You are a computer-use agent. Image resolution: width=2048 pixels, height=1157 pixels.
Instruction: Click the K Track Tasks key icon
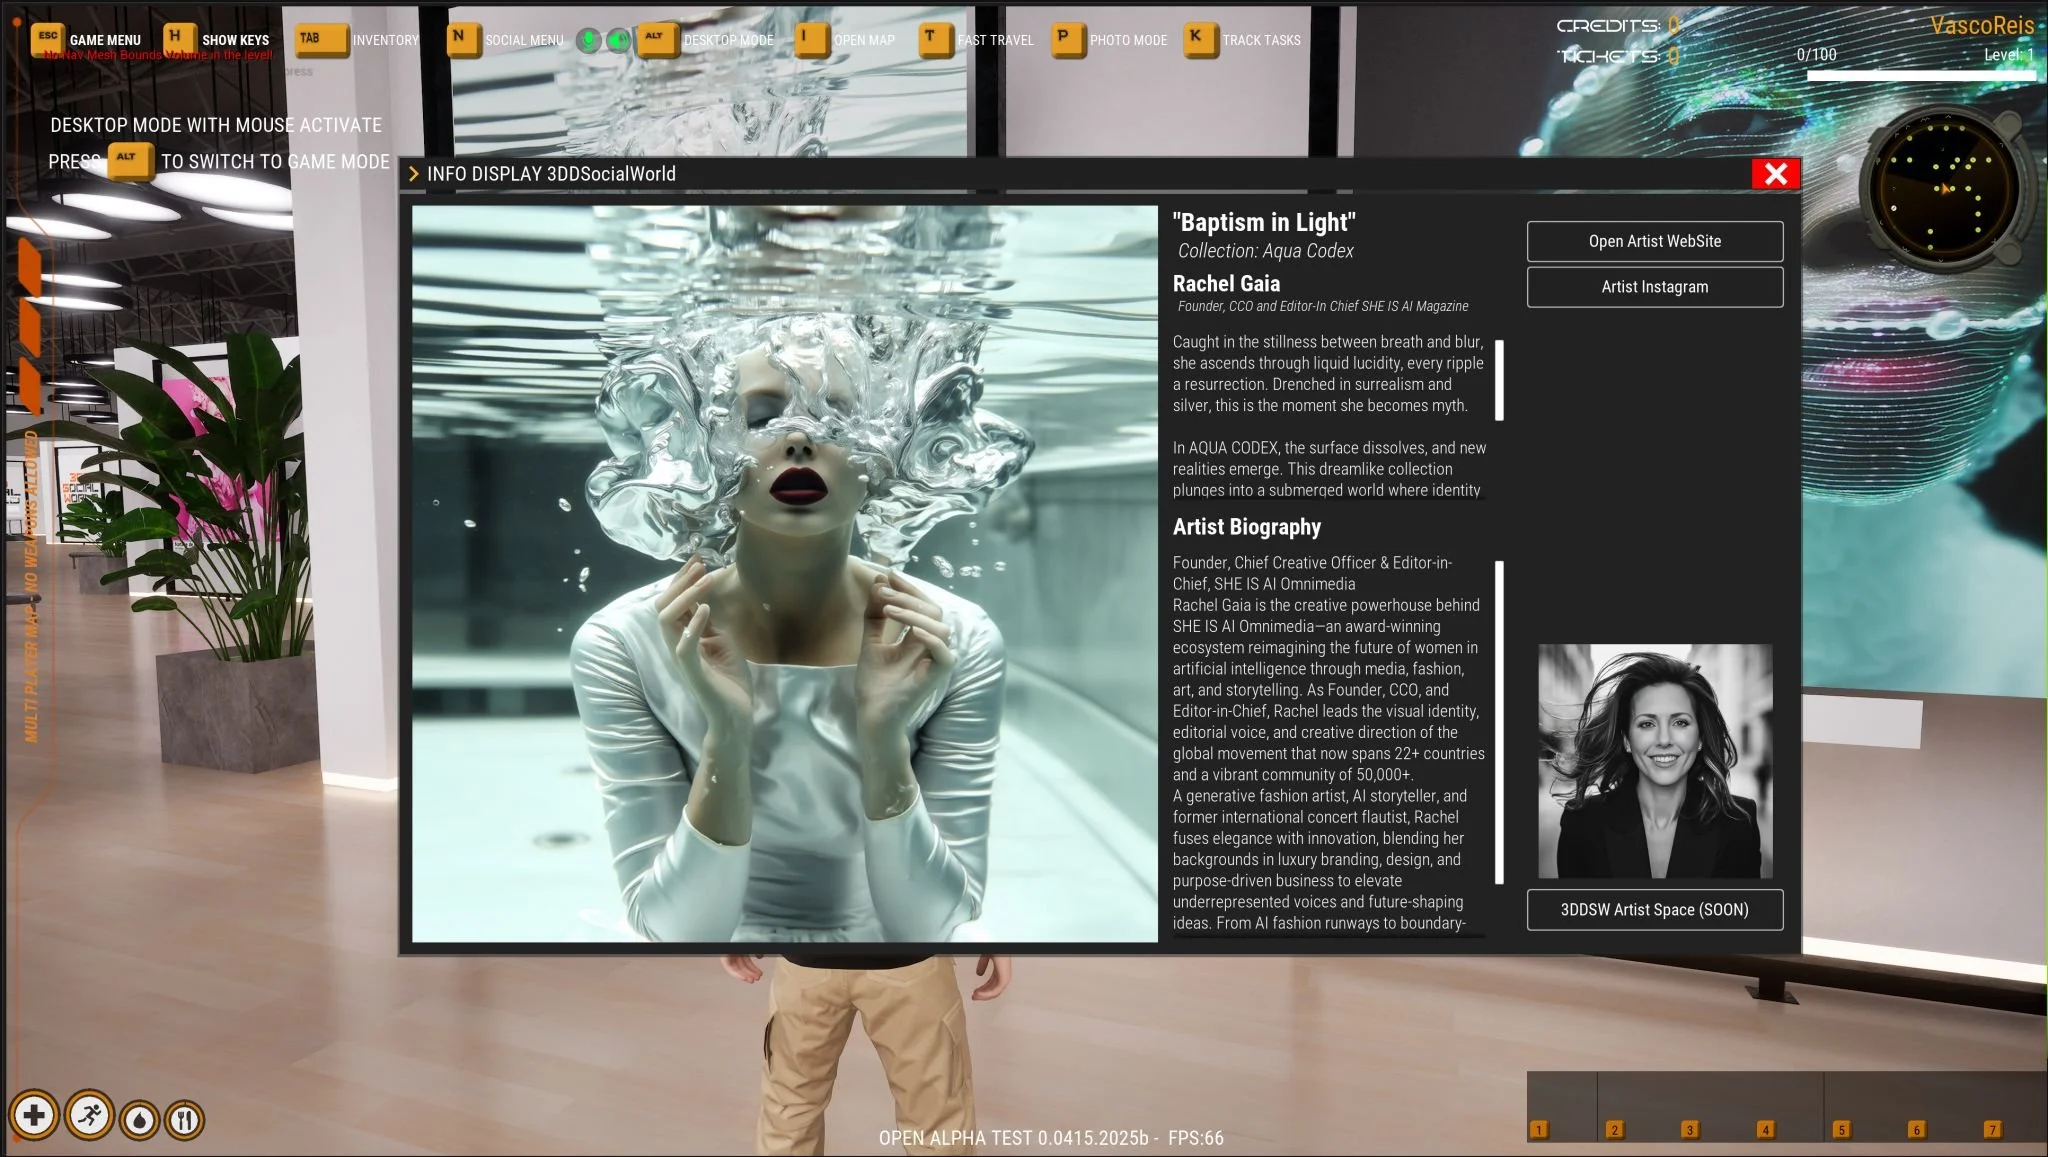1198,39
